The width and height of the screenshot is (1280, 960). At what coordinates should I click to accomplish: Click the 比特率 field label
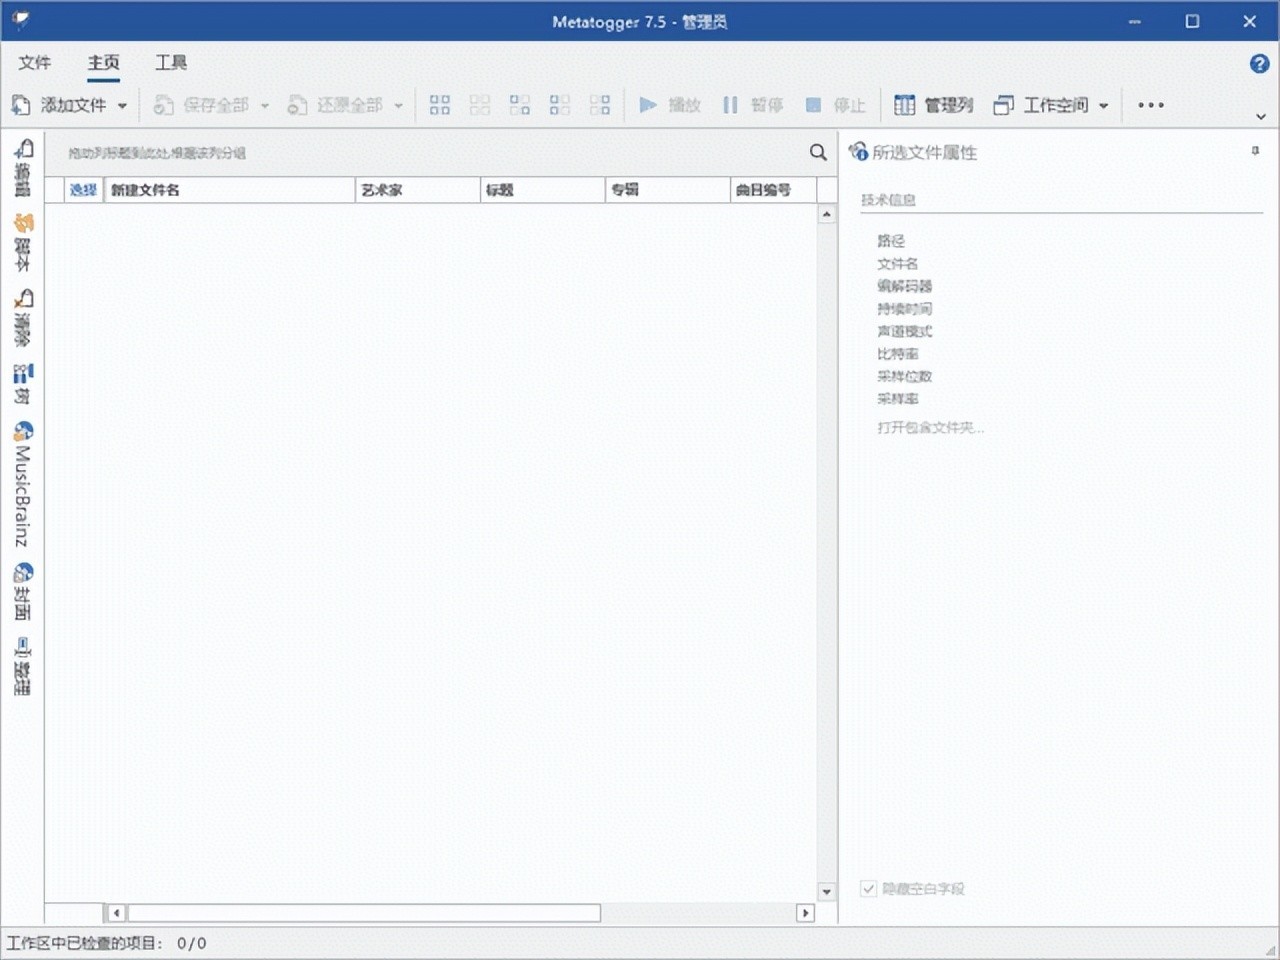898,354
